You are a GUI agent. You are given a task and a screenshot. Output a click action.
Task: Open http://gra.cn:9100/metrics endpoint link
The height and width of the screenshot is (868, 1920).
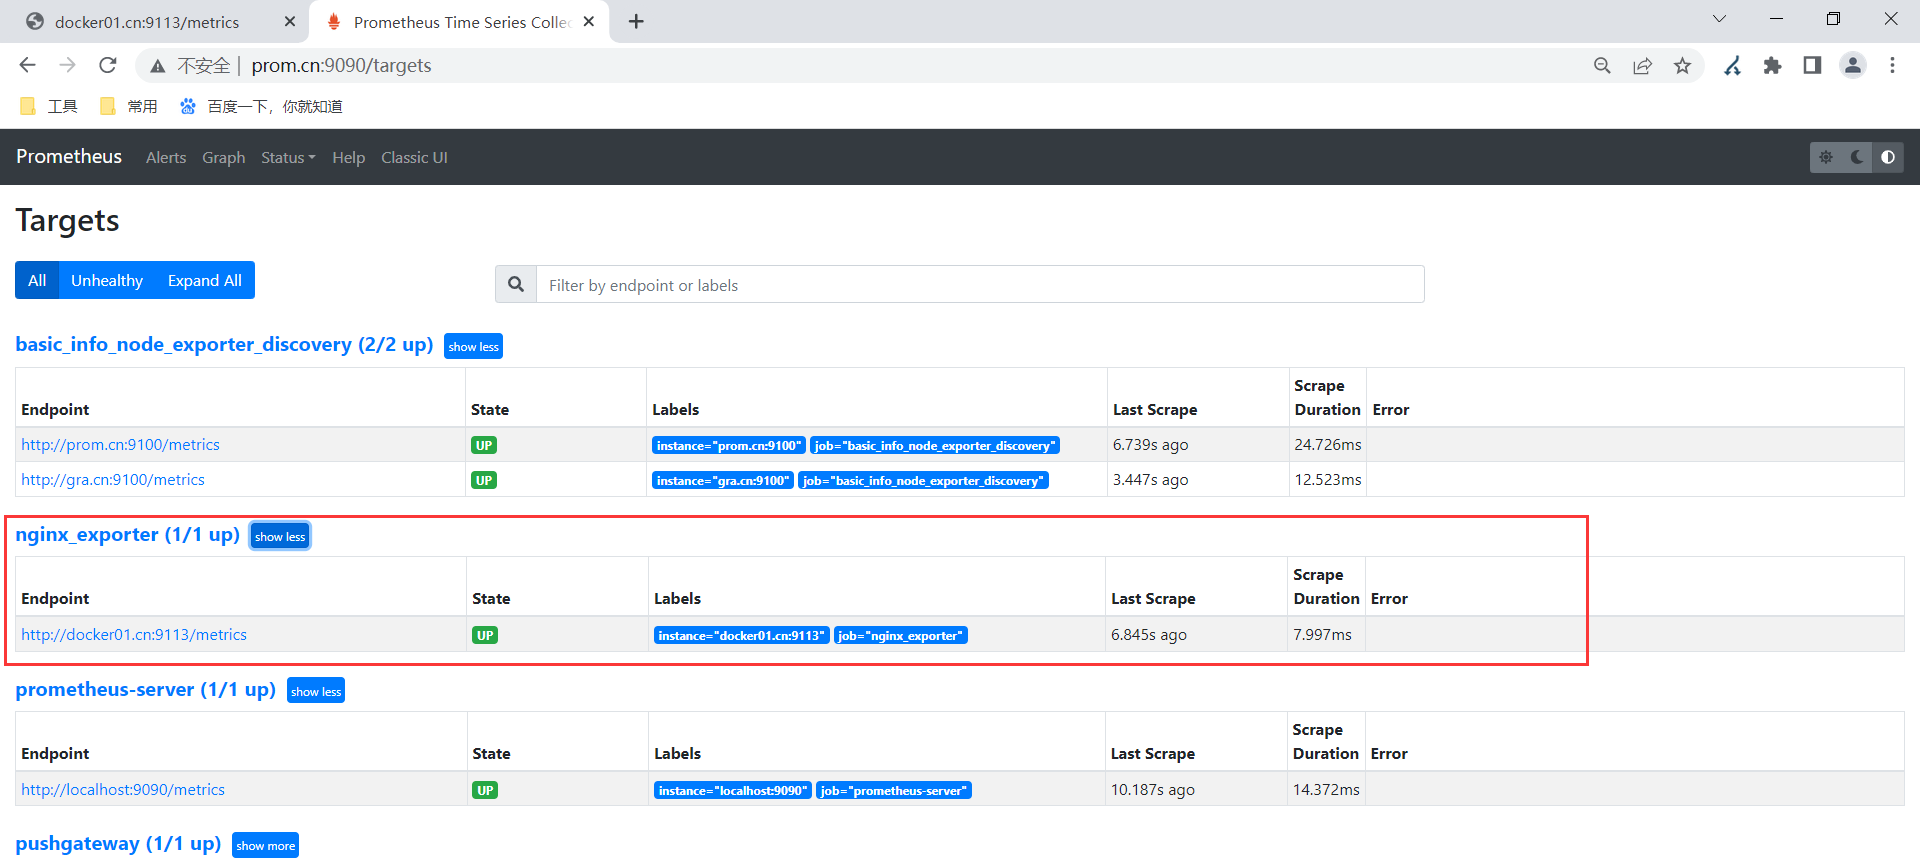(113, 480)
